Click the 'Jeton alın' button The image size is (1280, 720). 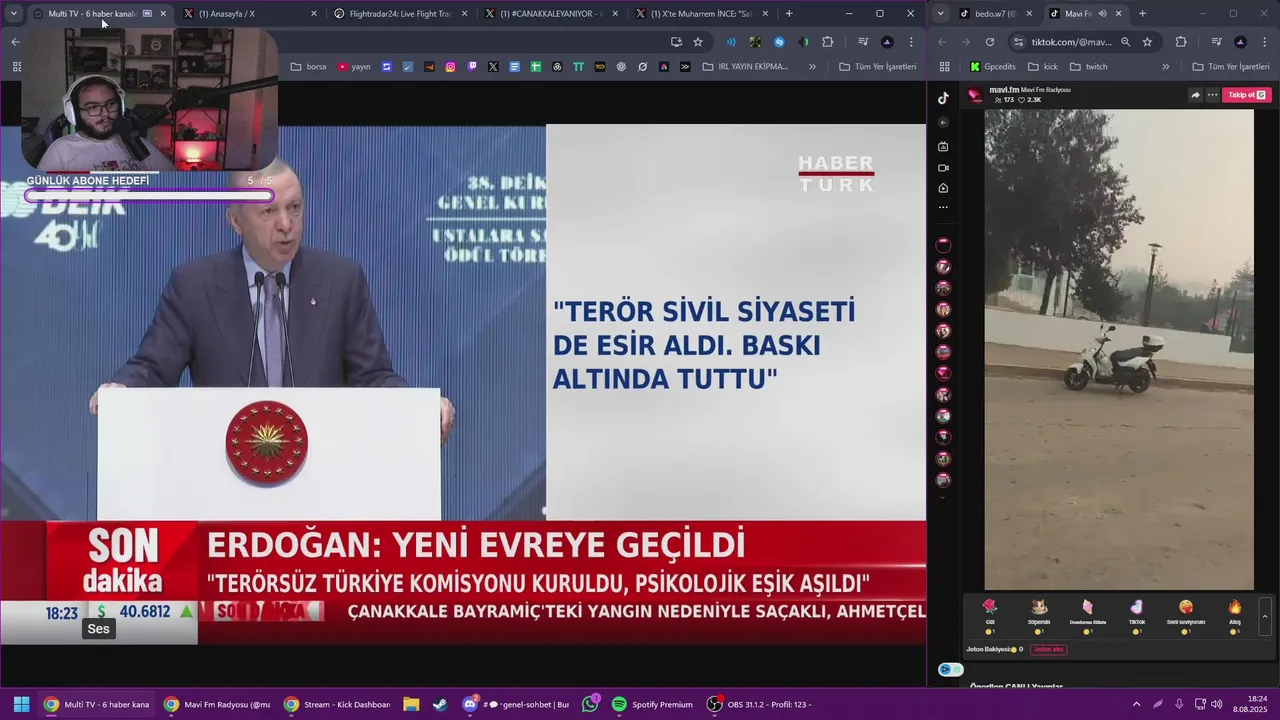pos(1048,650)
